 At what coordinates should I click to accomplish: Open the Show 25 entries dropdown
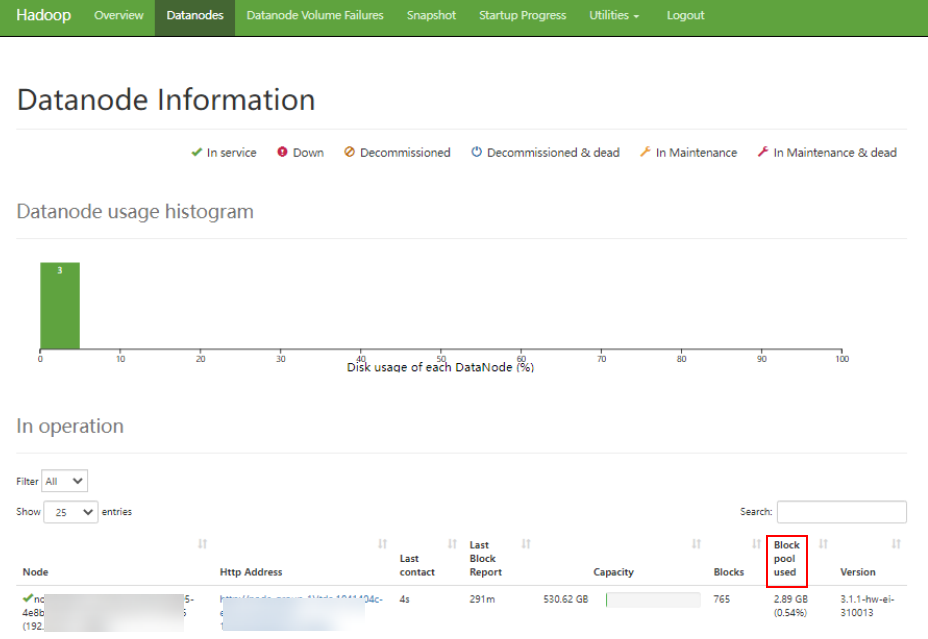click(71, 512)
